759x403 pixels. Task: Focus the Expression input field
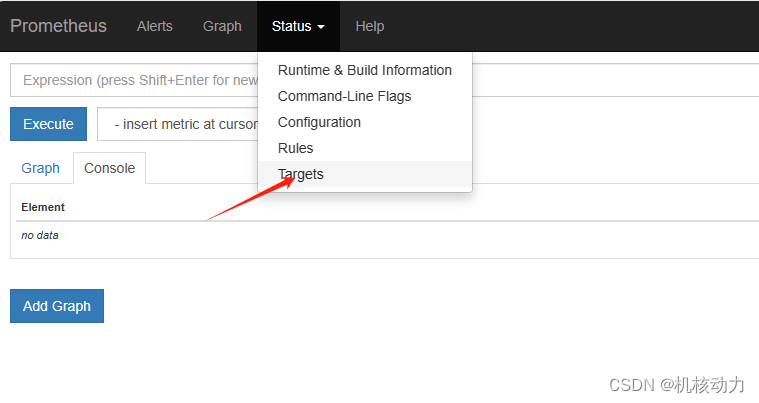point(384,80)
